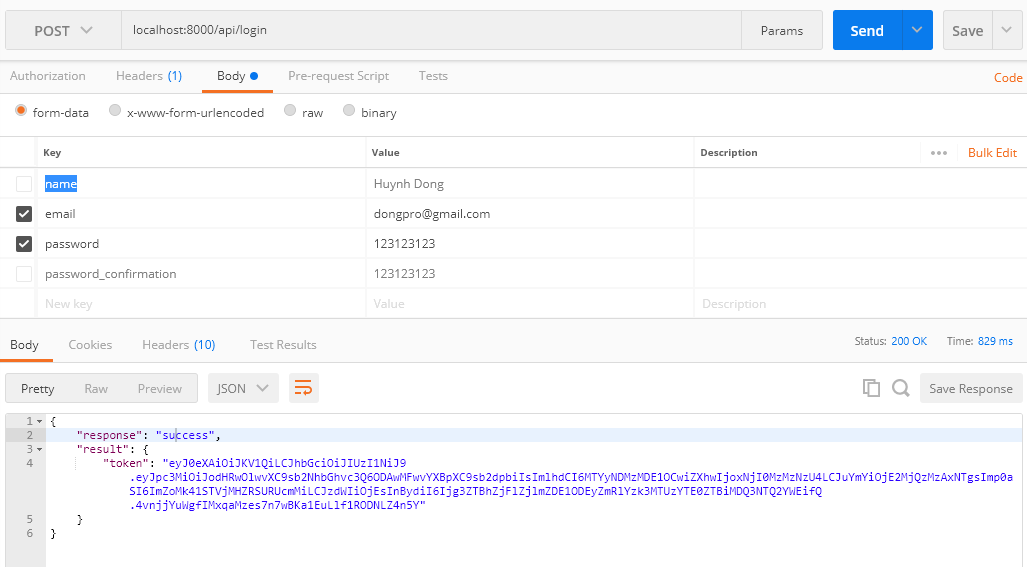Click the Save button
Image resolution: width=1027 pixels, height=567 pixels.
pos(967,30)
